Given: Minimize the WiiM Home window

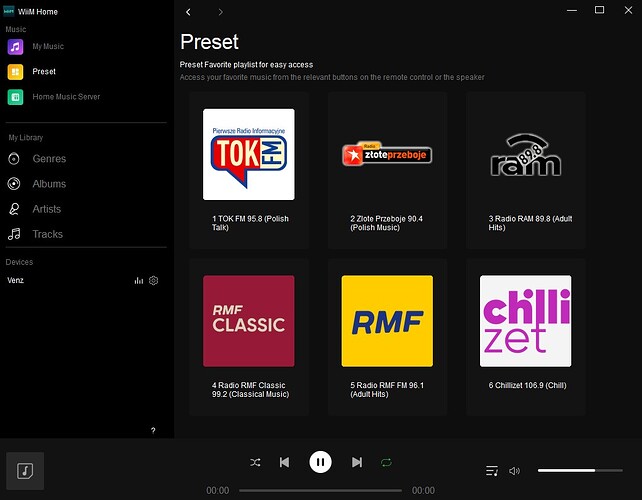Looking at the screenshot, I should 572,10.
